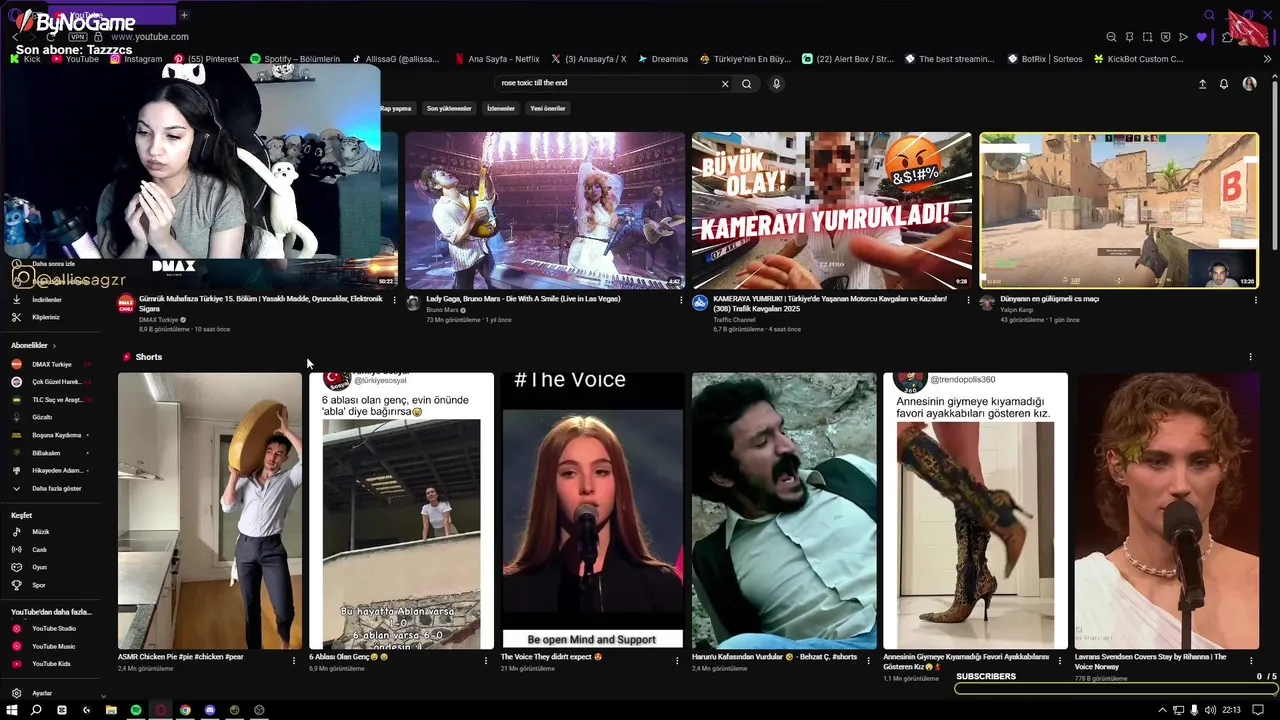
Task: Click the YouTube Studio icon in sidebar
Action: (x=16, y=628)
